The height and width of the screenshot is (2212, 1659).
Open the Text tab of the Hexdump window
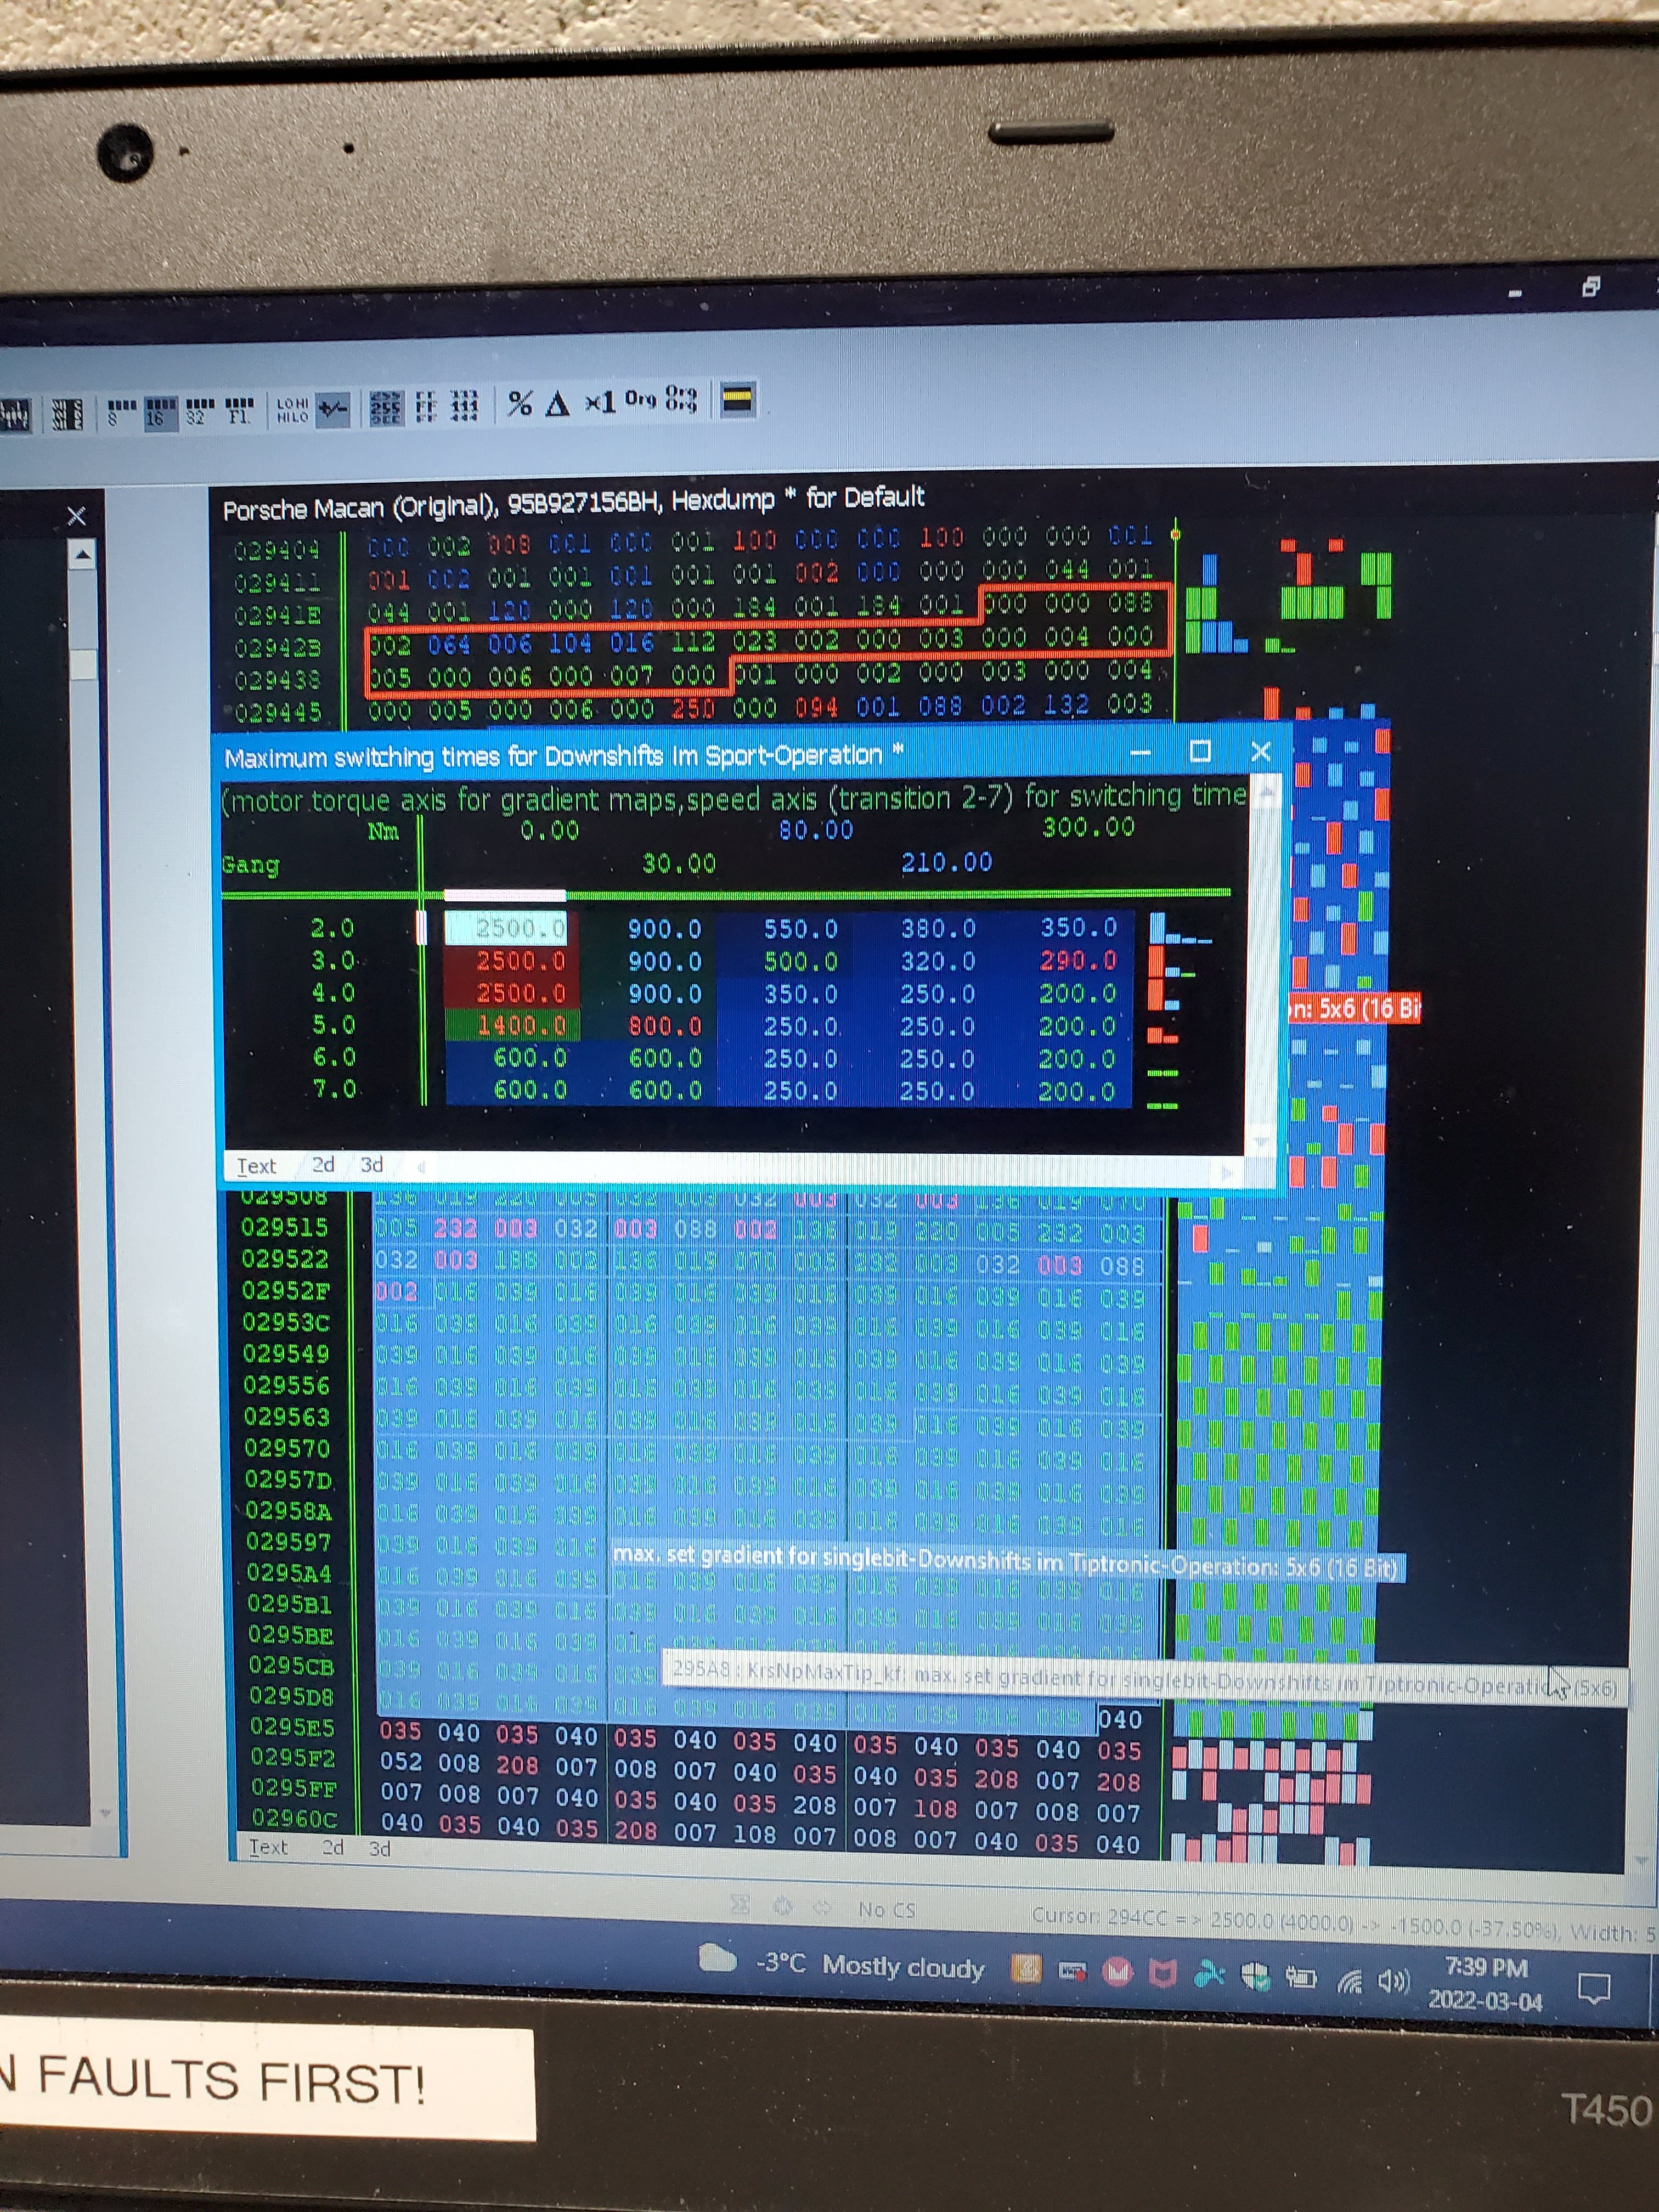point(268,1848)
